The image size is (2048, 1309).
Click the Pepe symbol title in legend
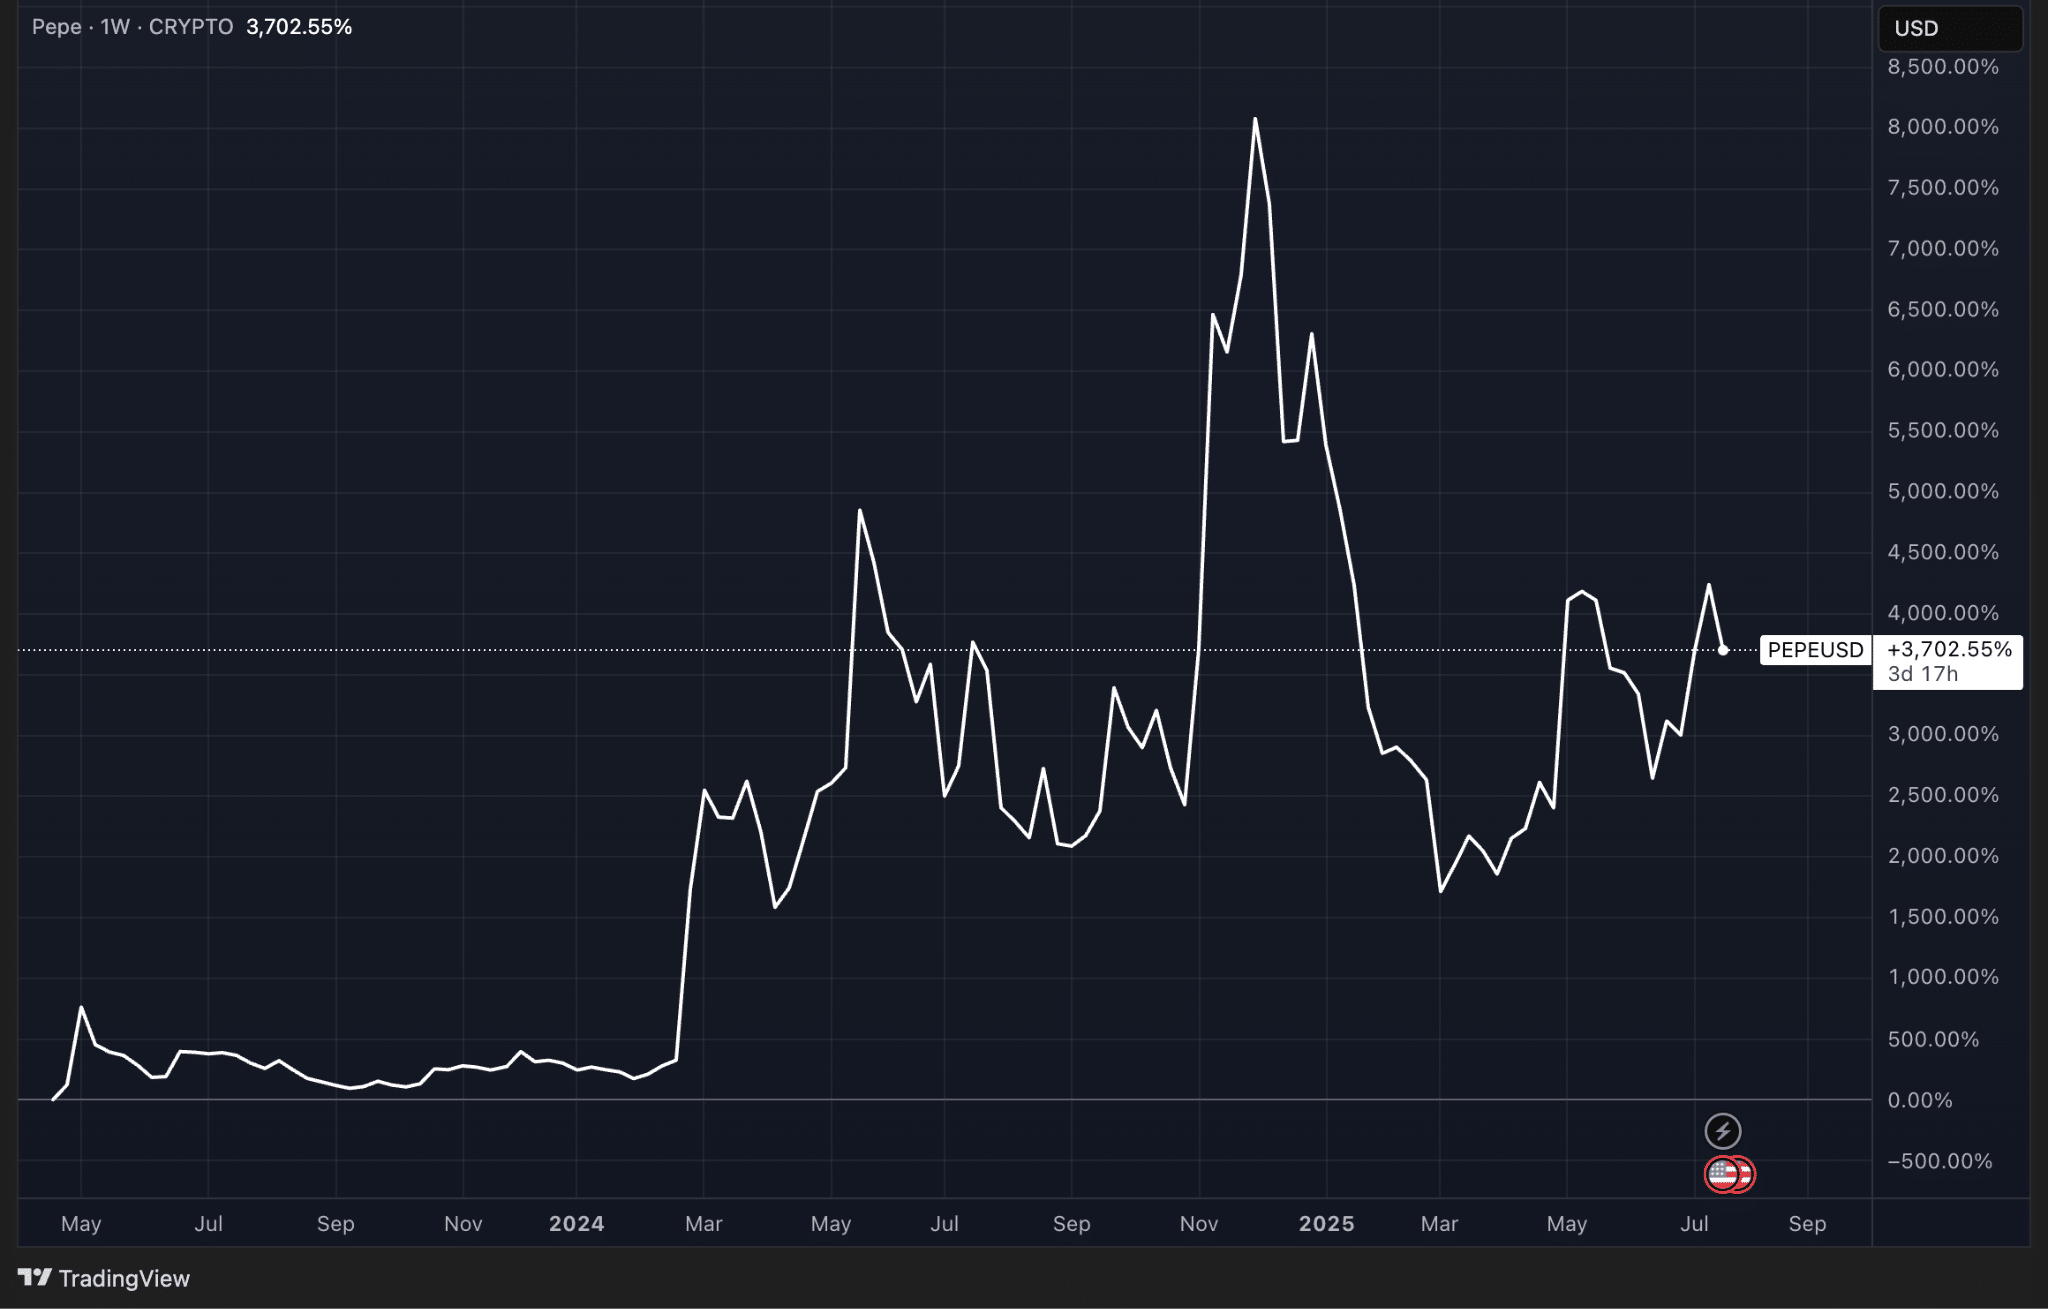pos(56,27)
